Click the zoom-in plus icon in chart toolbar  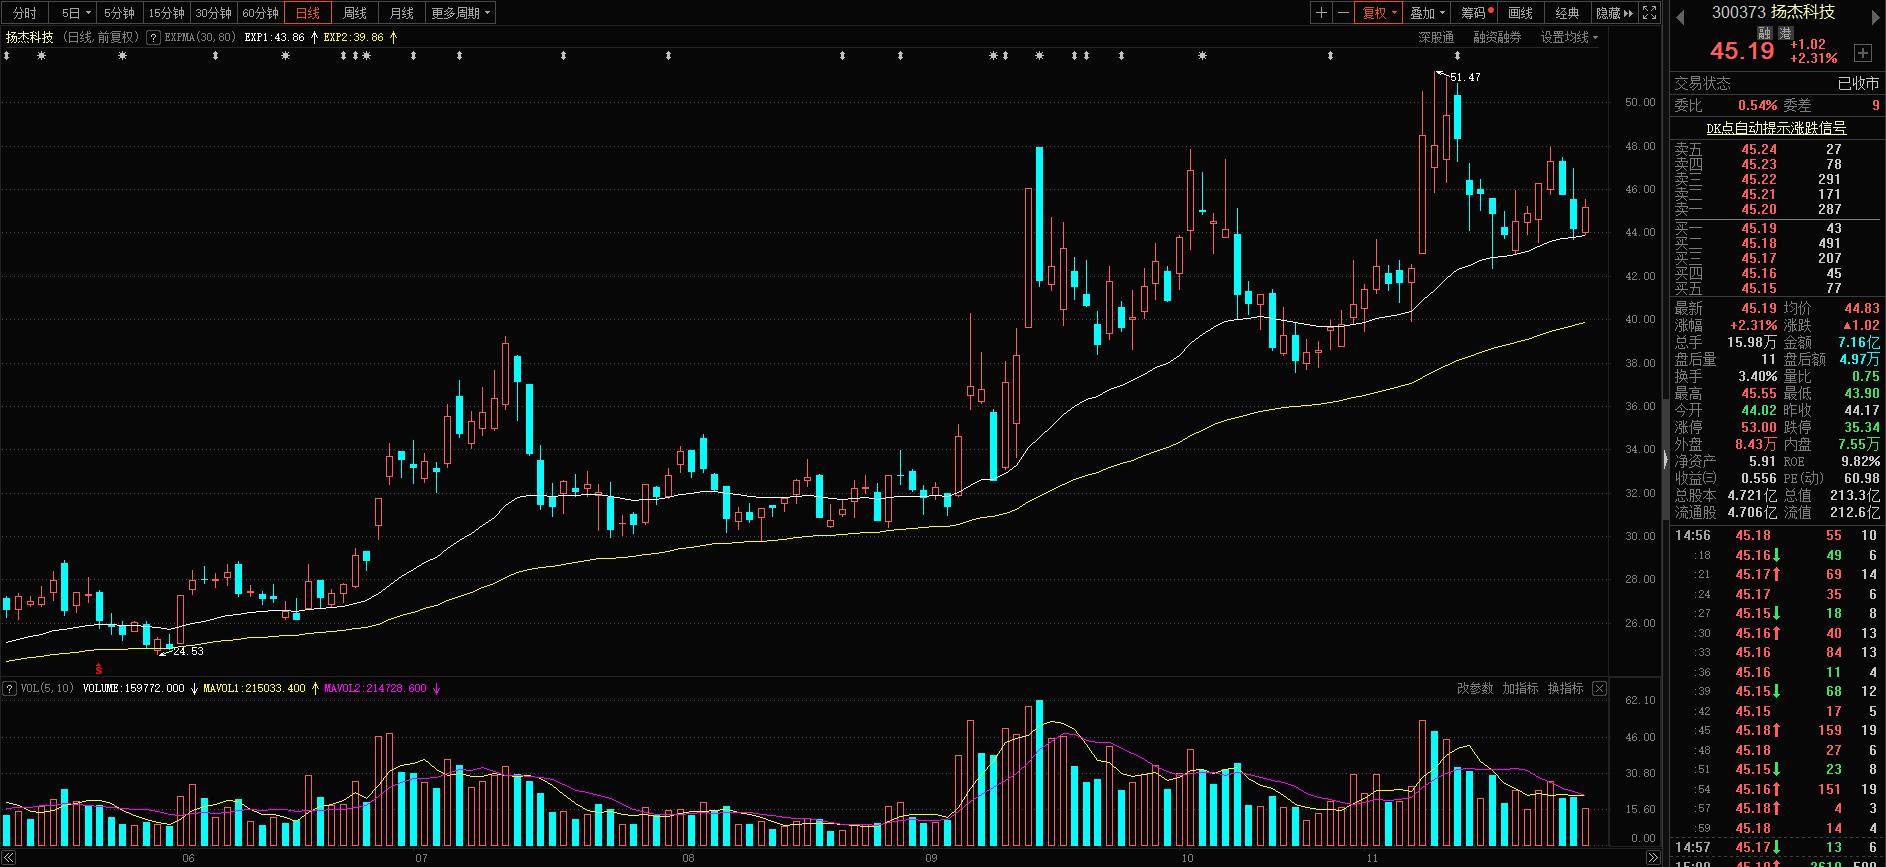(x=1321, y=13)
